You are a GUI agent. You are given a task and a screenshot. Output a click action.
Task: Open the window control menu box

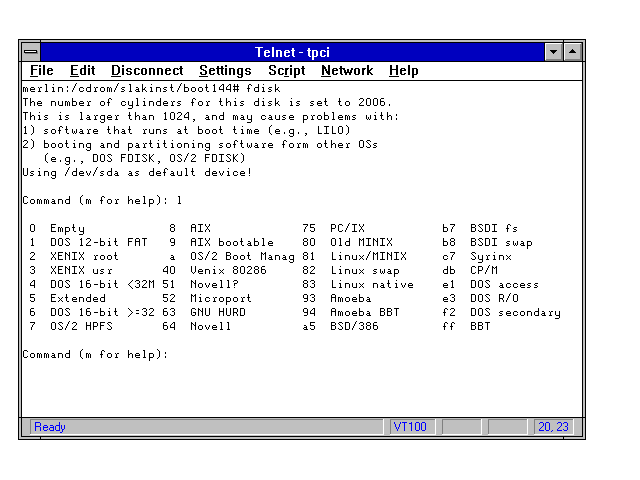(x=32, y=51)
